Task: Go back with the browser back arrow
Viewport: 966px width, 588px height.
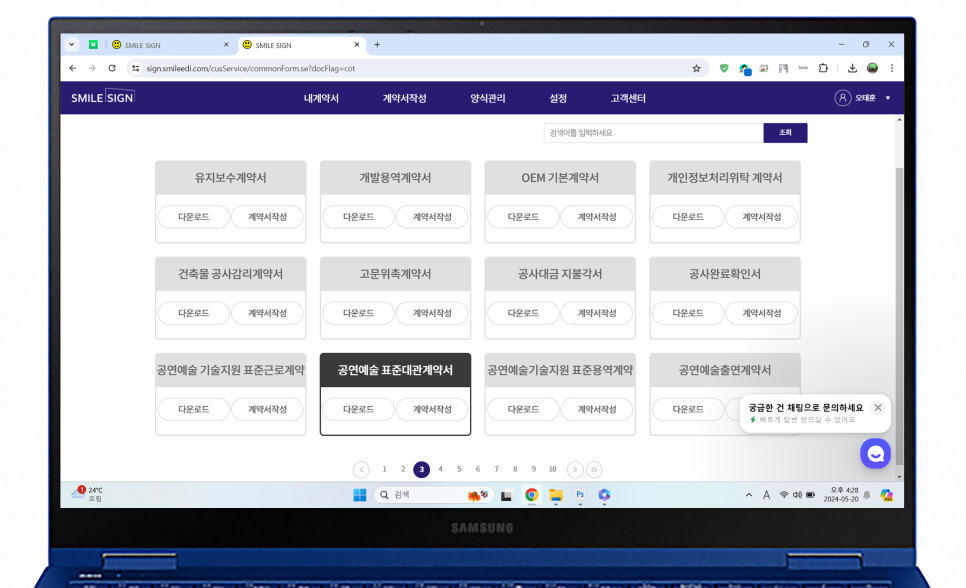Action: [73, 68]
